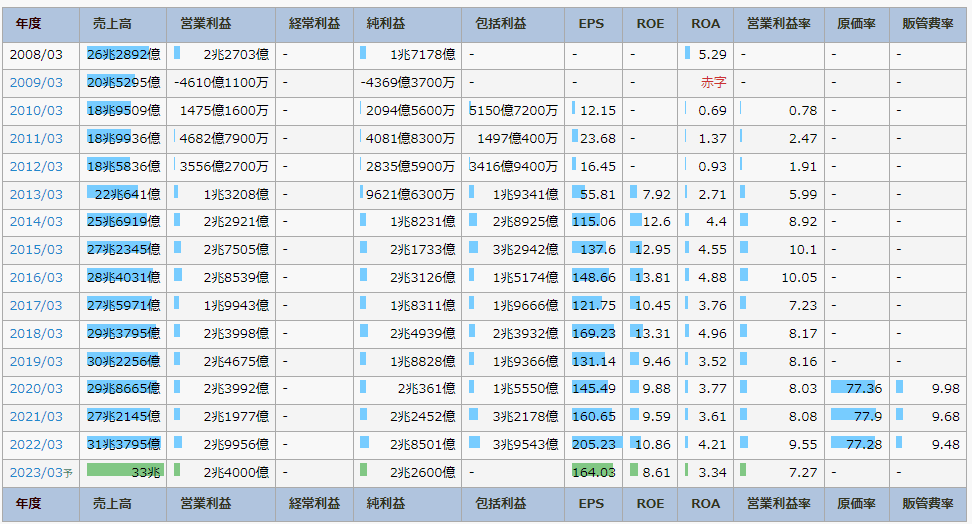
Task: Select forecast EPS value 164.03
Action: (594, 473)
